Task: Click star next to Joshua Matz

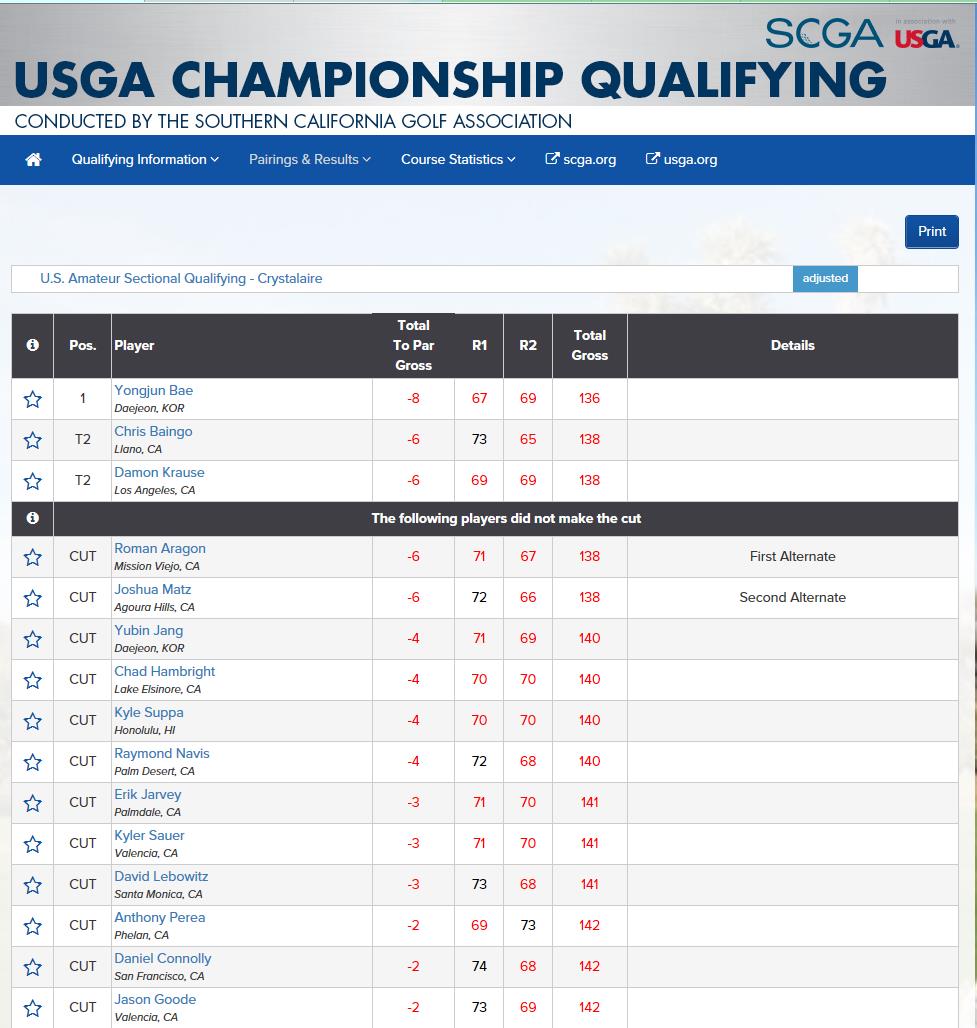Action: coord(33,598)
